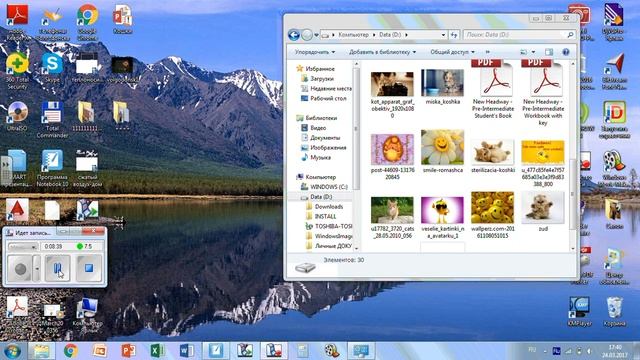This screenshot has width=640, height=360.
Task: Go back with Explorer's back arrow
Action: (293, 35)
